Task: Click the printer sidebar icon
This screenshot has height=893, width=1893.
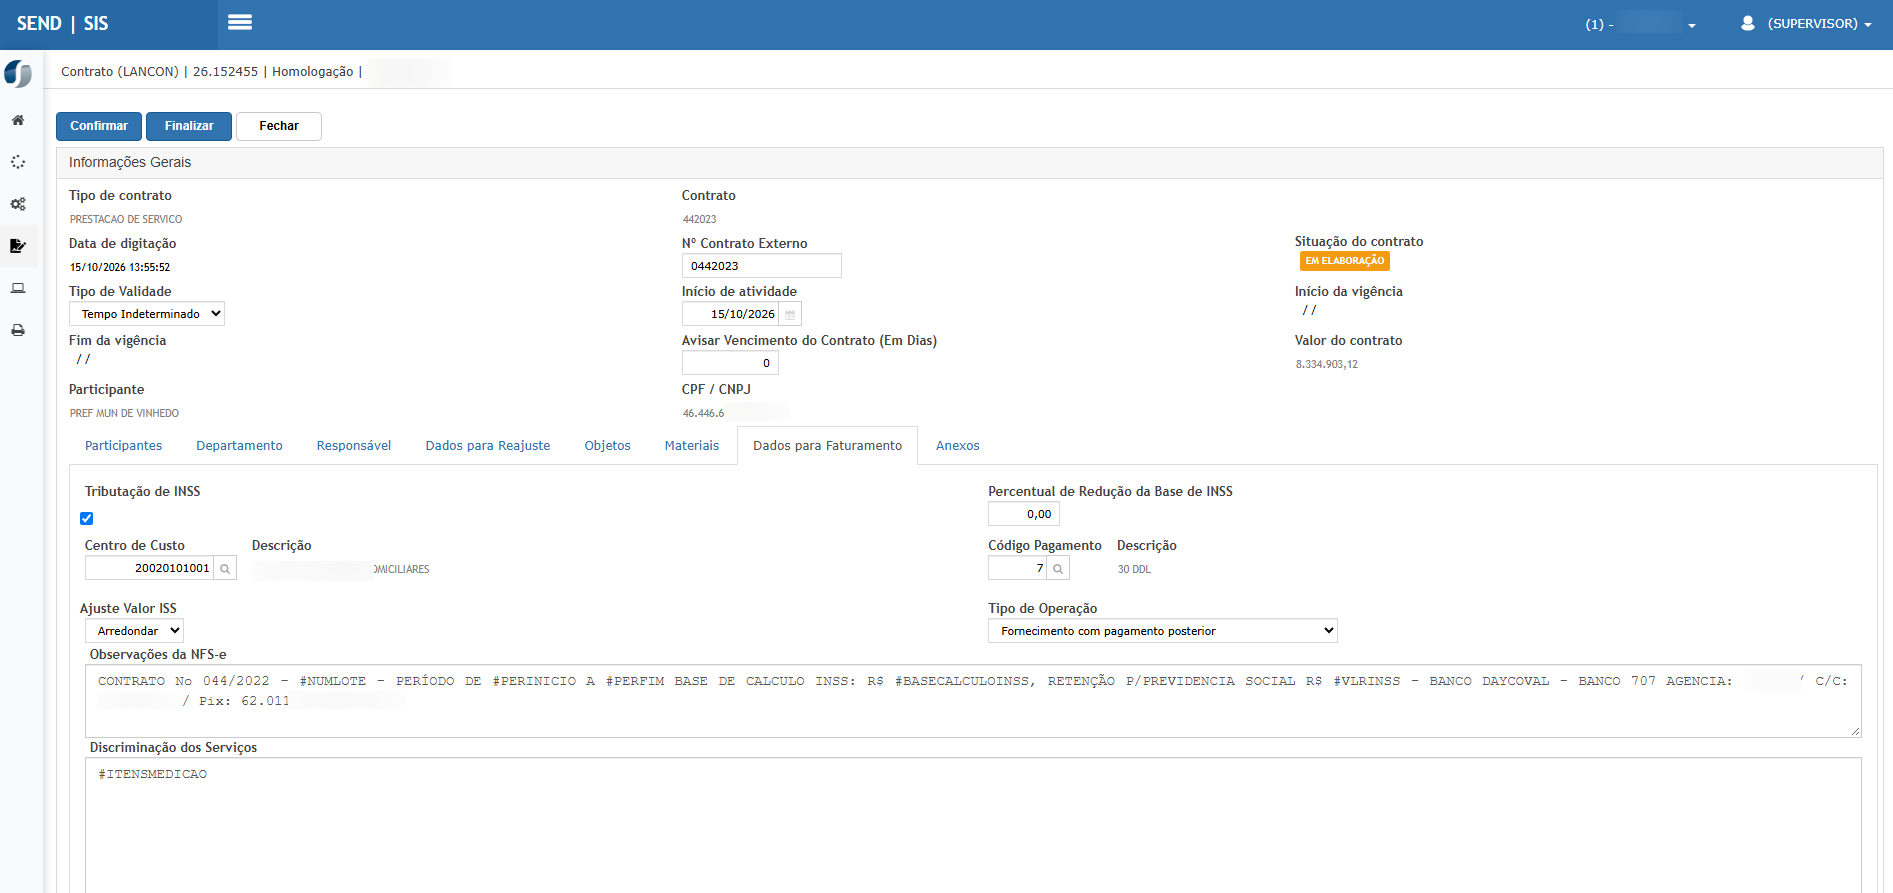Action: coord(18,330)
